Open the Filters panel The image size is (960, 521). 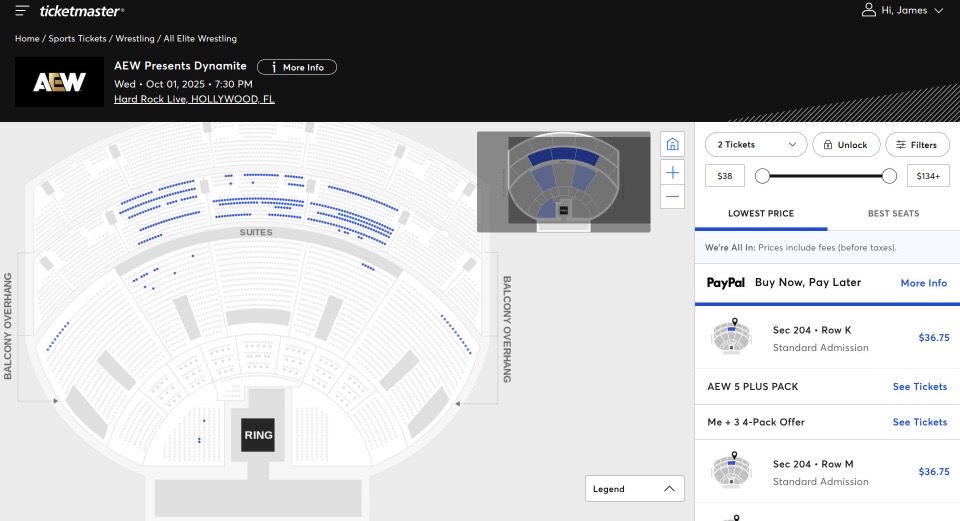coord(917,145)
